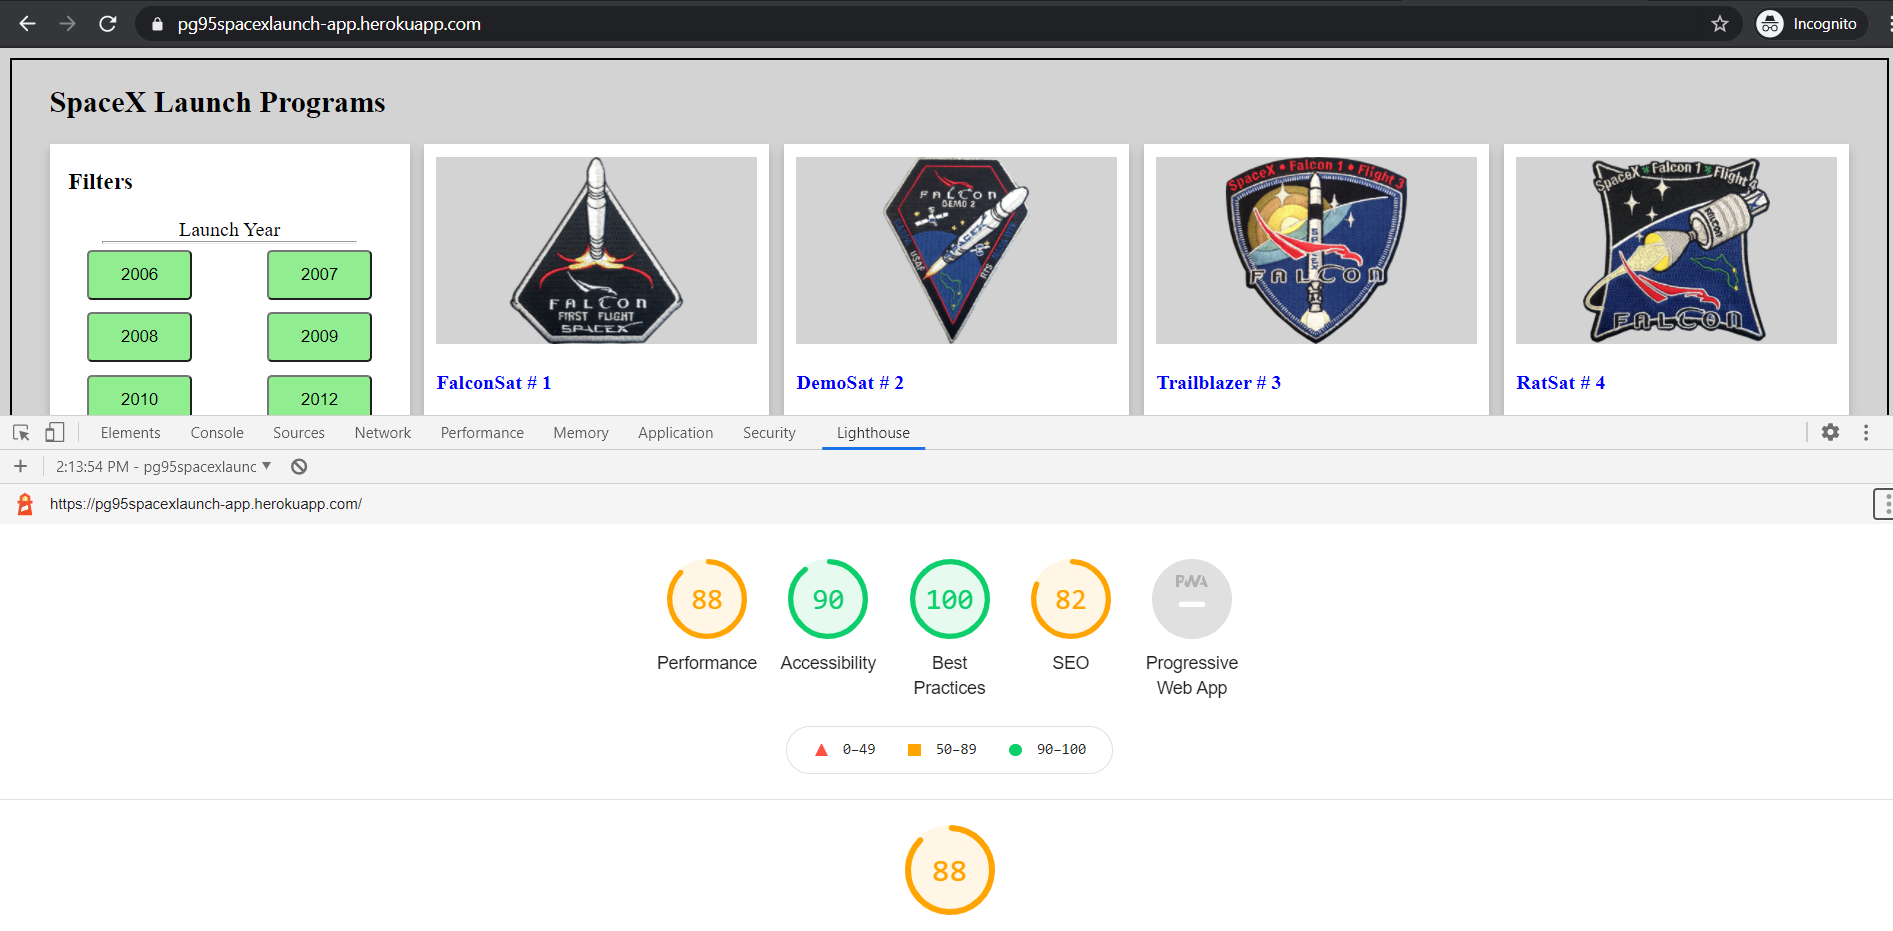Image resolution: width=1893 pixels, height=931 pixels.
Task: Open the Security tab
Action: pyautogui.click(x=769, y=433)
